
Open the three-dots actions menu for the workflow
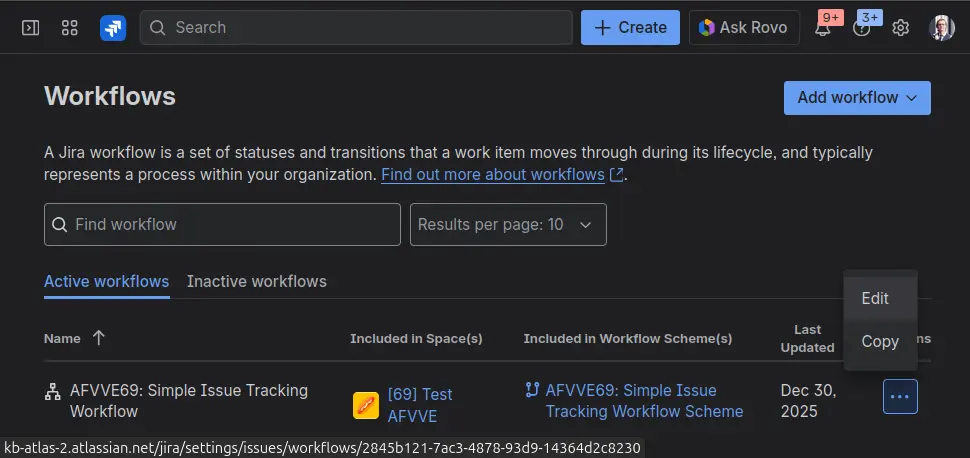click(900, 397)
